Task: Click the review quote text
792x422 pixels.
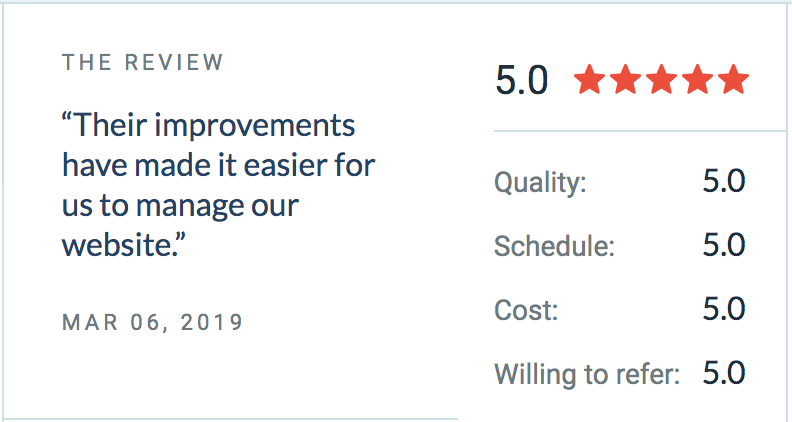Action: click(x=218, y=184)
